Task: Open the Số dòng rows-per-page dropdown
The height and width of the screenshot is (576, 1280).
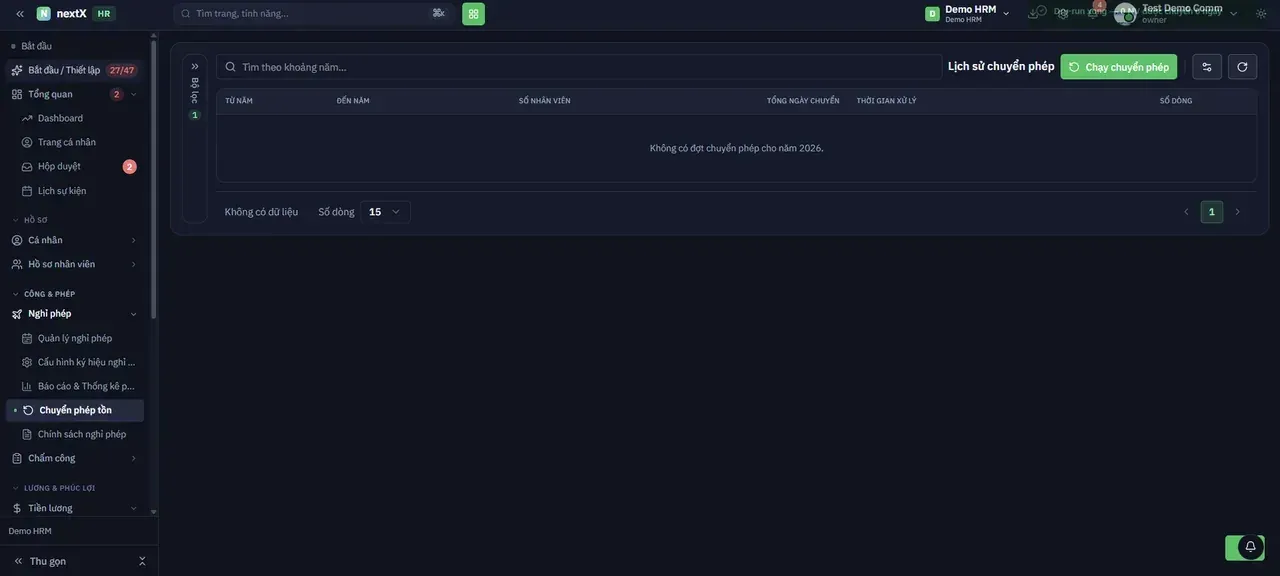Action: click(385, 212)
